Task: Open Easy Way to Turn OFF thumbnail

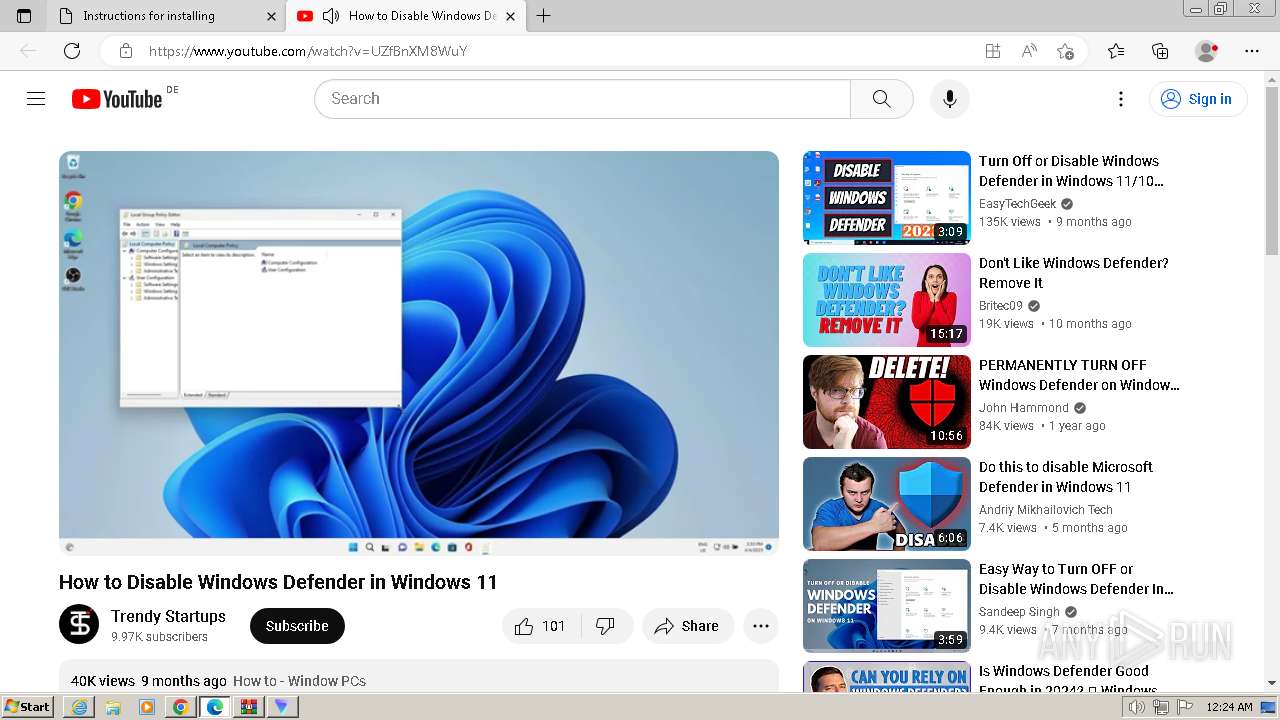Action: (x=887, y=606)
